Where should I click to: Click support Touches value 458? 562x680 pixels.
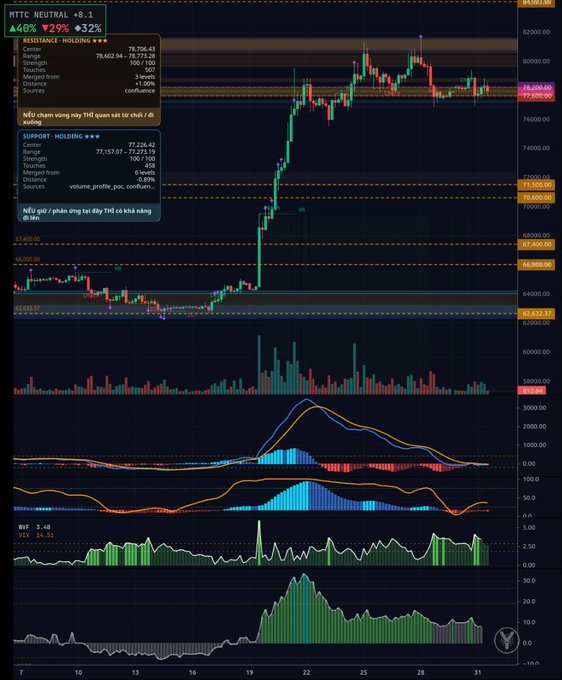point(150,166)
